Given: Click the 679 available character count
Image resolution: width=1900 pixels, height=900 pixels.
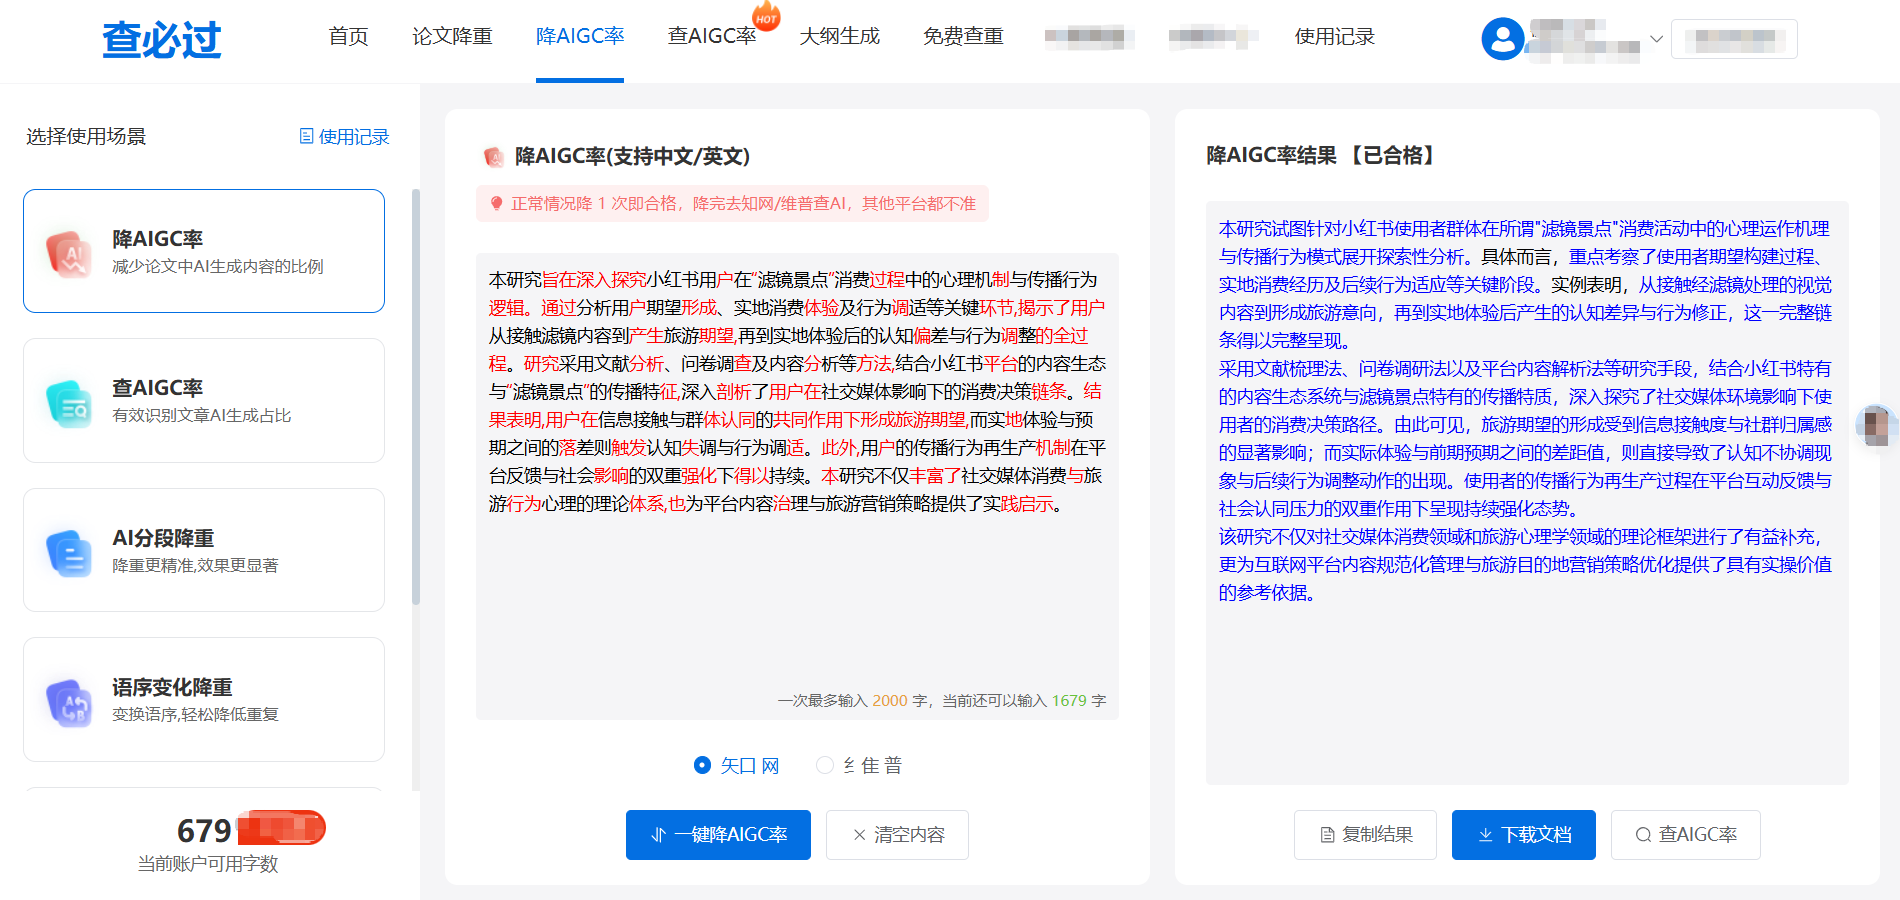Looking at the screenshot, I should [x=204, y=831].
